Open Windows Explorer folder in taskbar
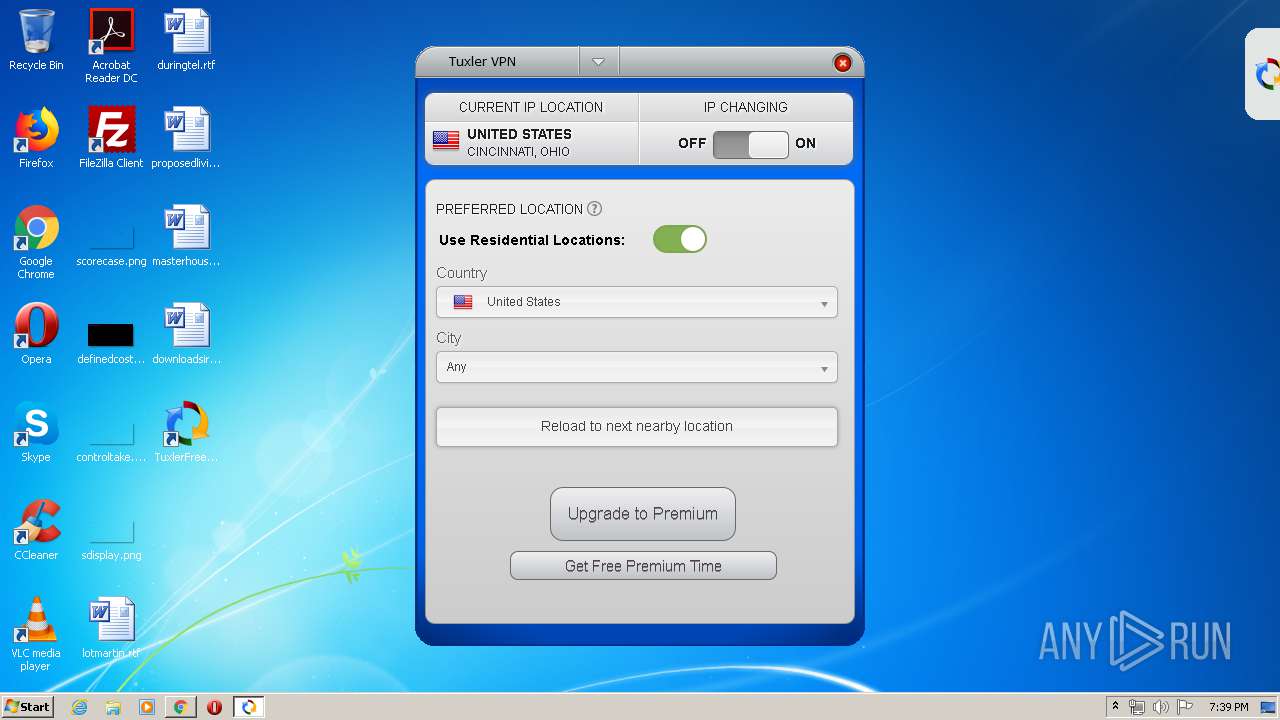 pos(113,707)
